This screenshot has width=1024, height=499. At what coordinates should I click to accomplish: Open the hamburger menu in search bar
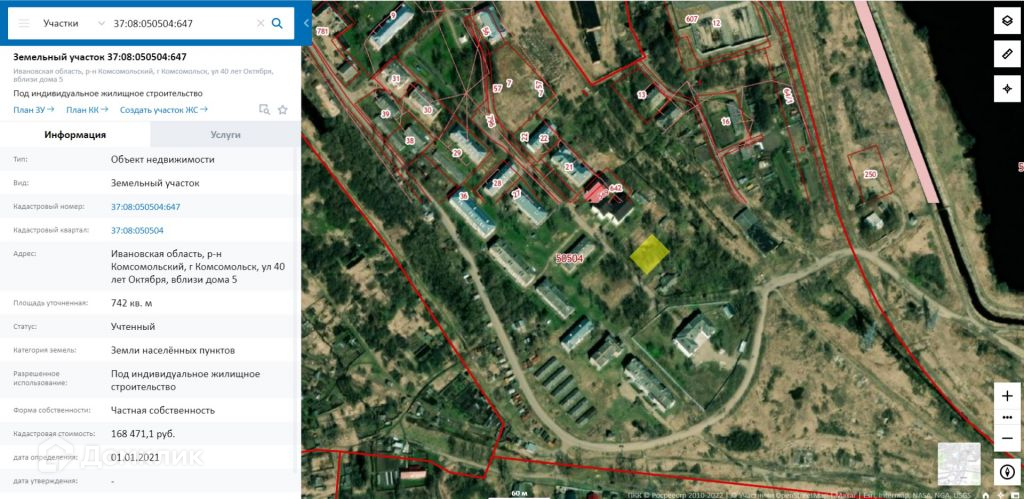[24, 23]
